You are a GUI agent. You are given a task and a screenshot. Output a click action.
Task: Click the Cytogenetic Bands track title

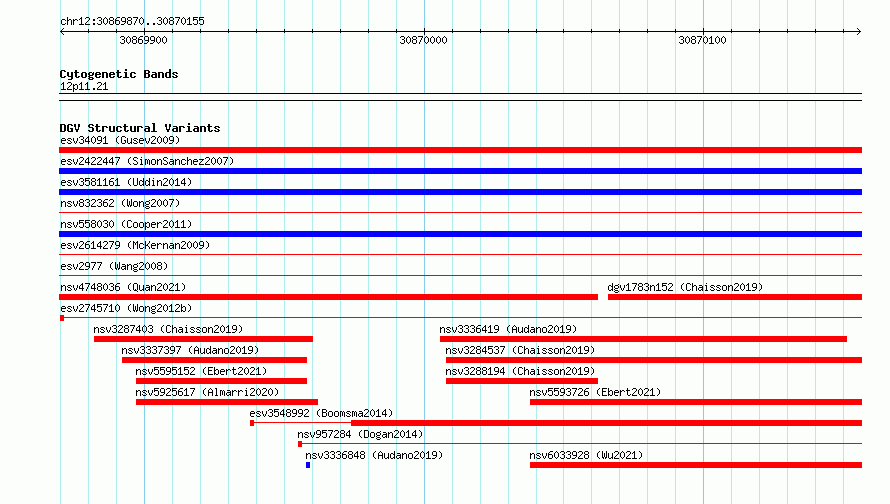point(119,74)
